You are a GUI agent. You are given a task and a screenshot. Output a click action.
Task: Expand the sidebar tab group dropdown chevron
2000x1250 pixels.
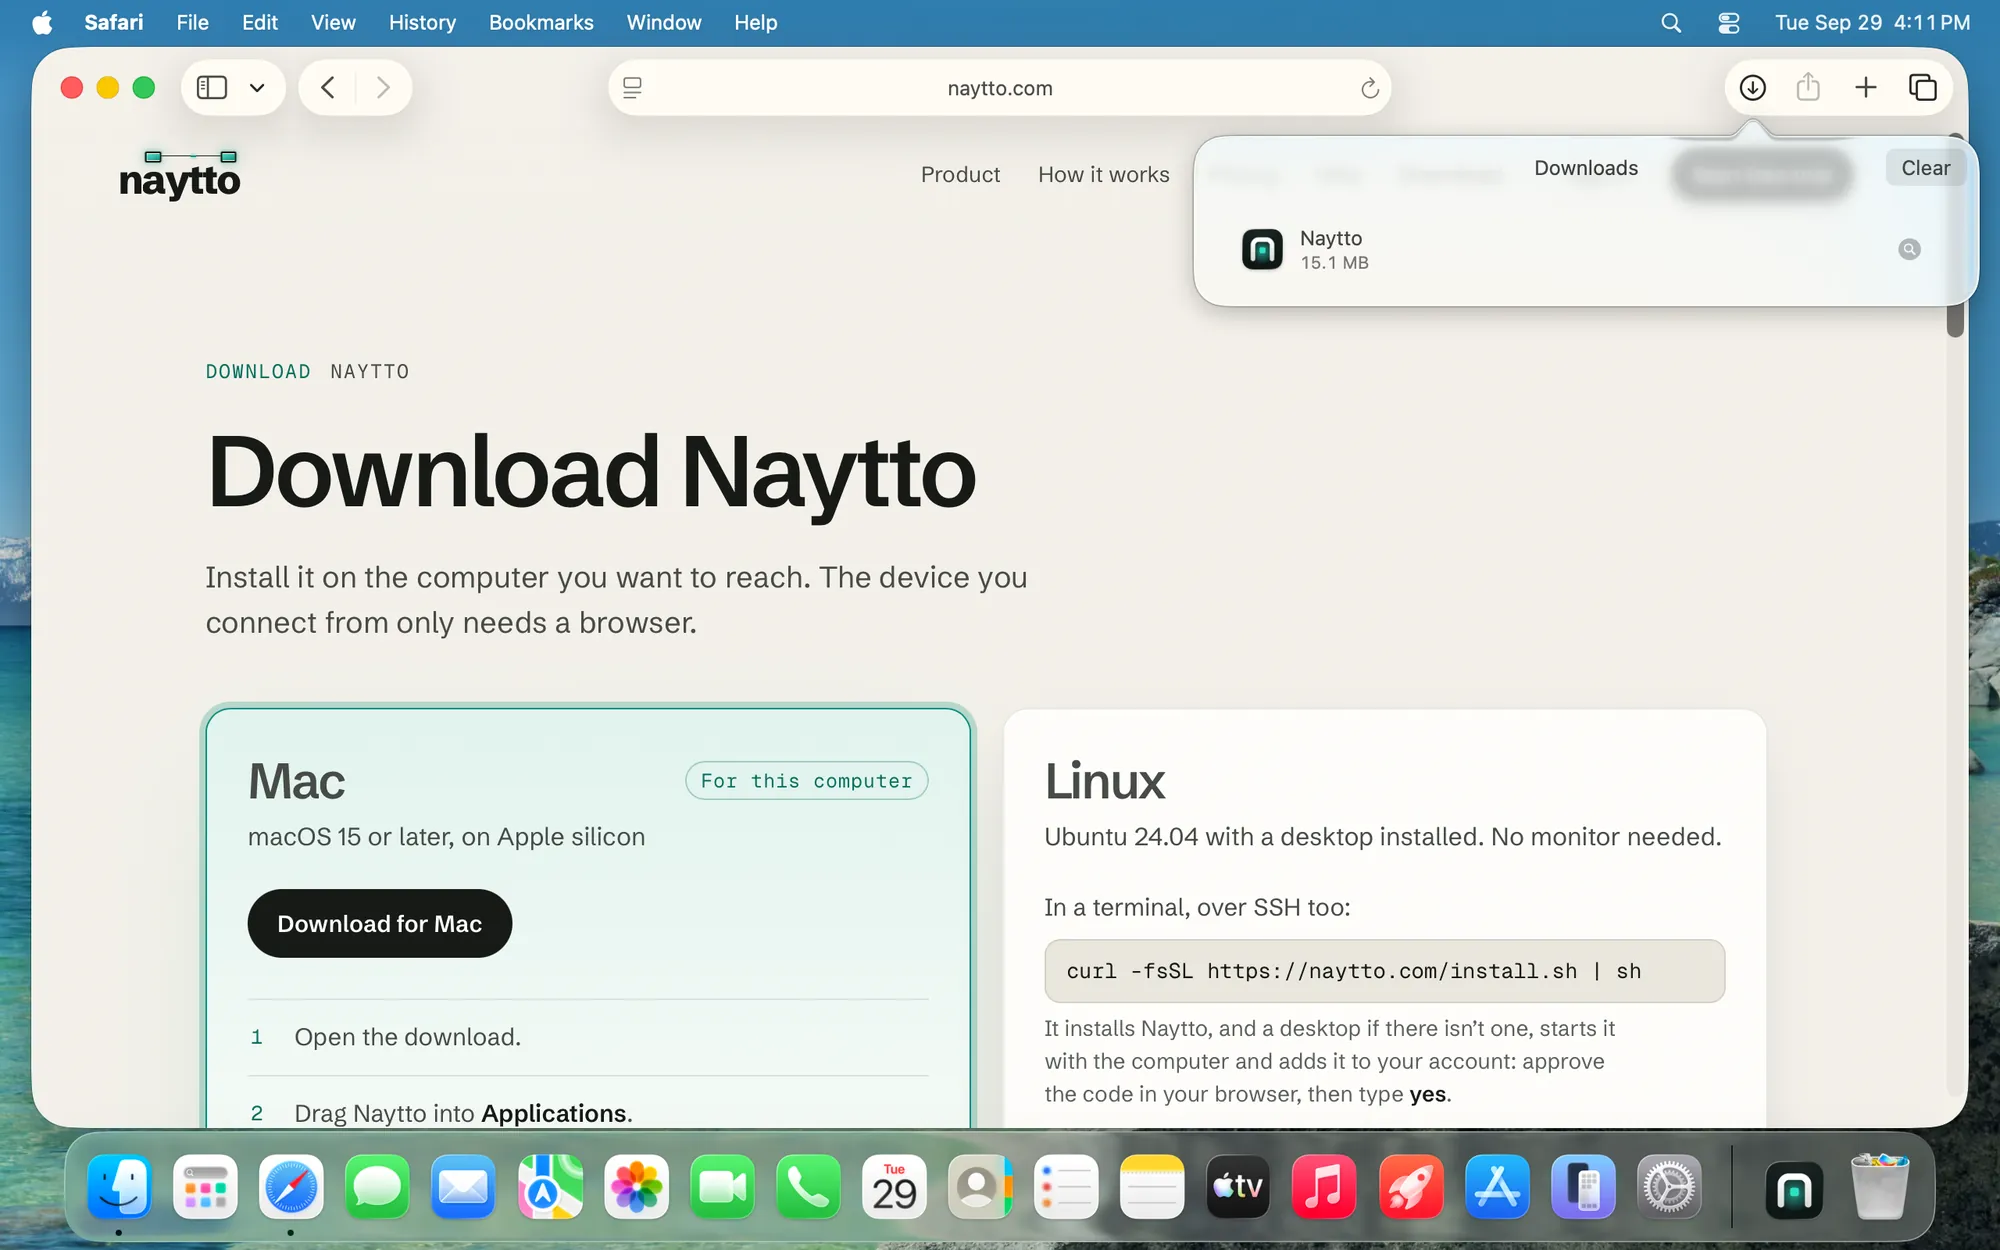pyautogui.click(x=257, y=88)
